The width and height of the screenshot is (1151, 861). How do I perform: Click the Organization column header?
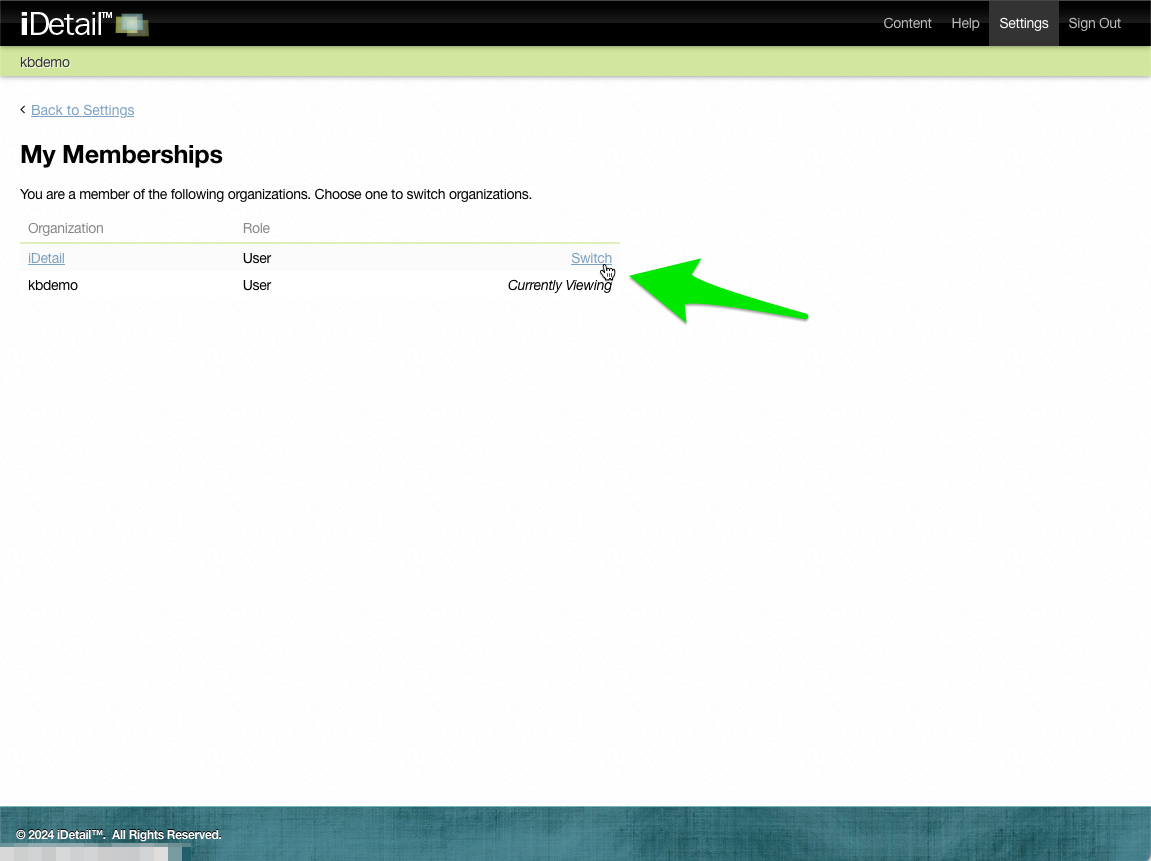(x=65, y=228)
